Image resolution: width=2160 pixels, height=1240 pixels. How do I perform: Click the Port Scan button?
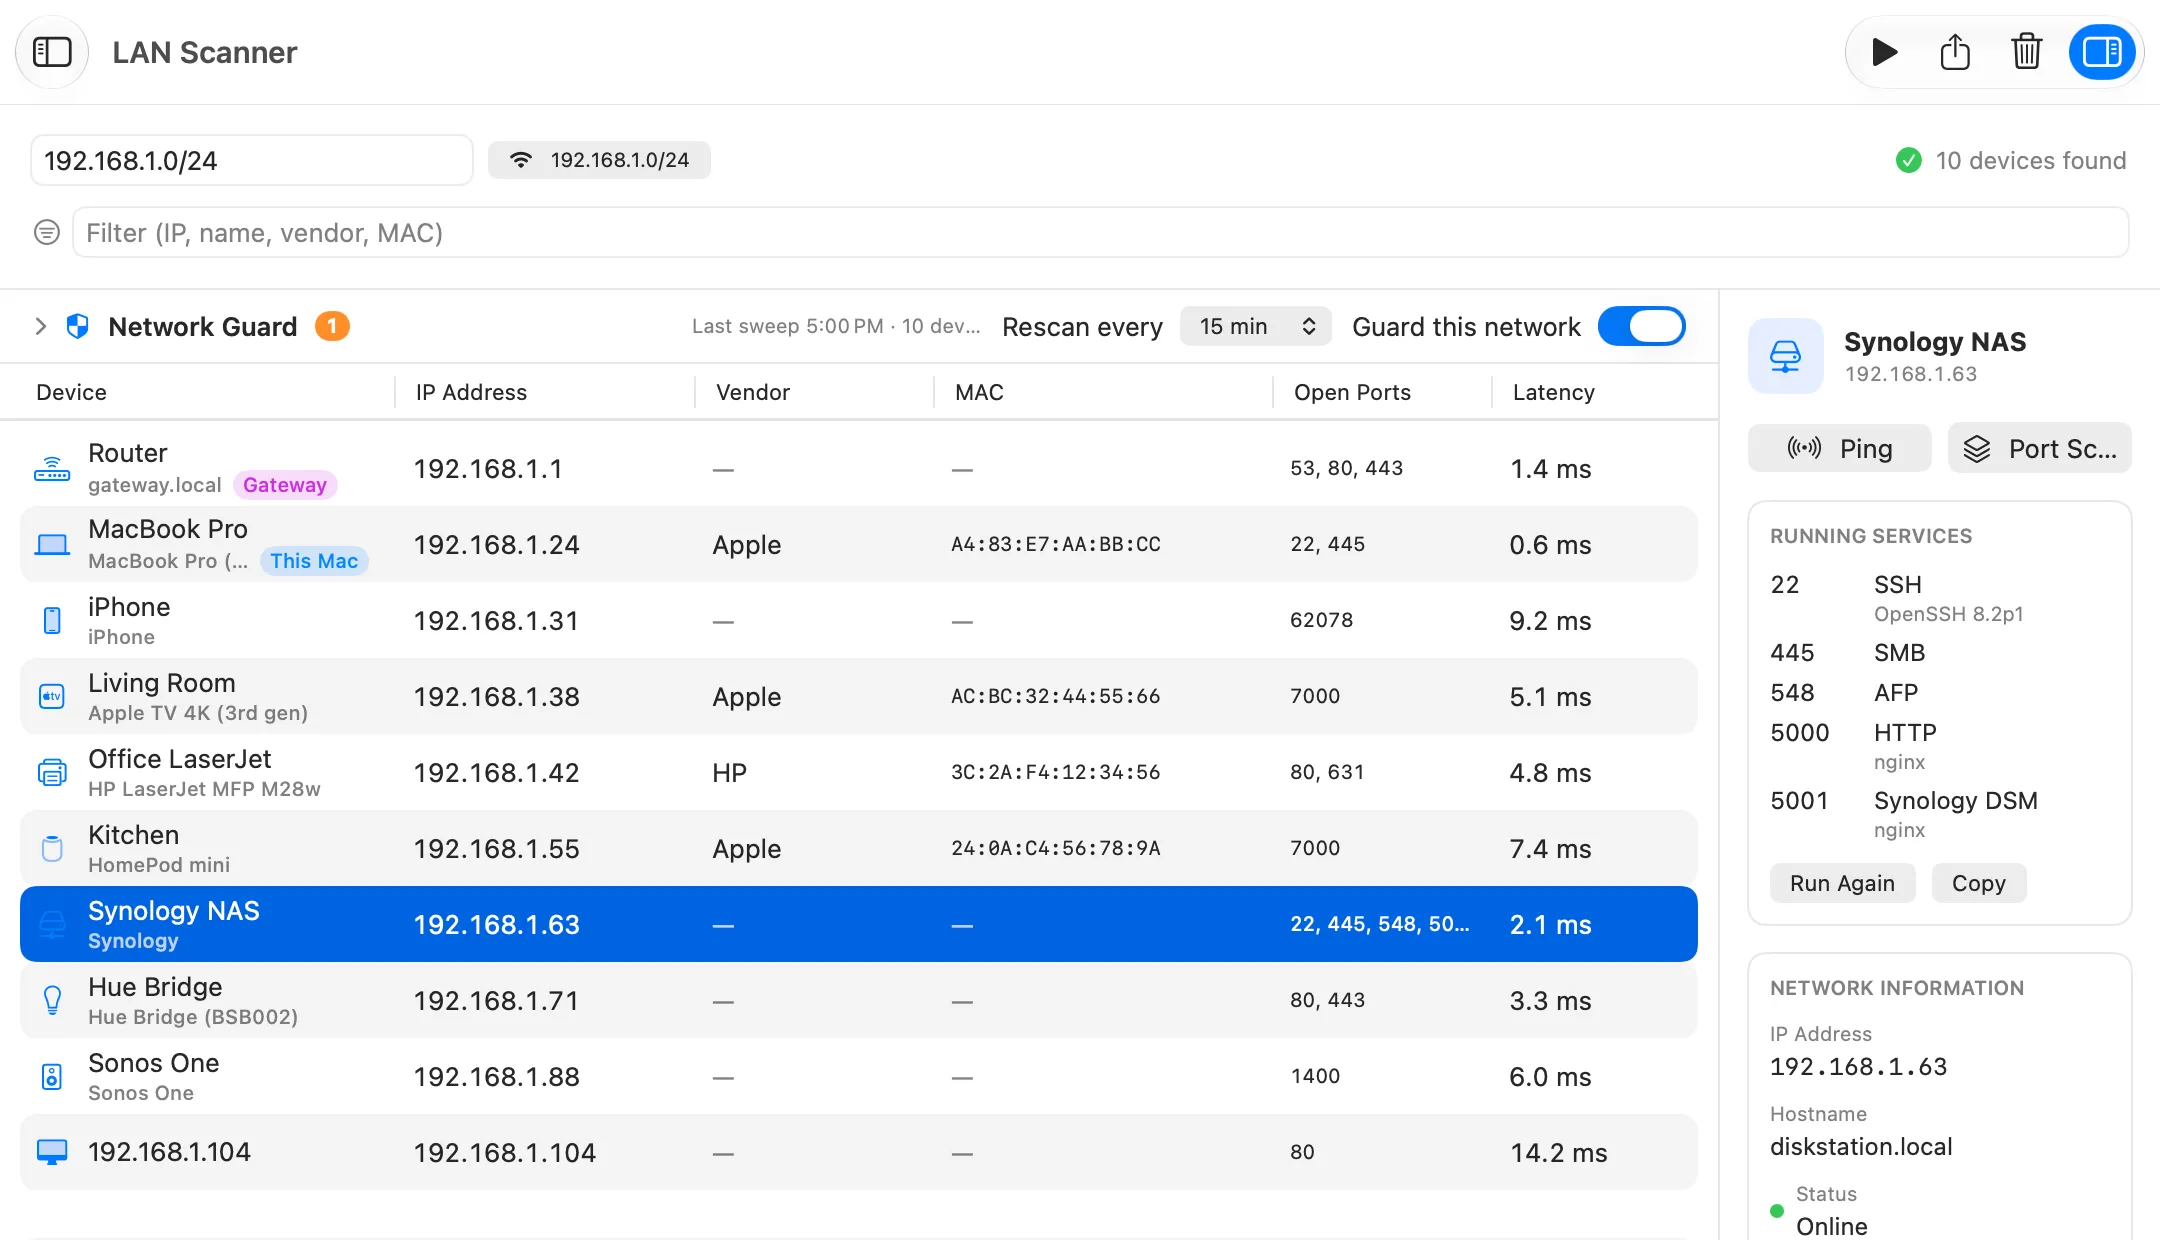click(2040, 449)
